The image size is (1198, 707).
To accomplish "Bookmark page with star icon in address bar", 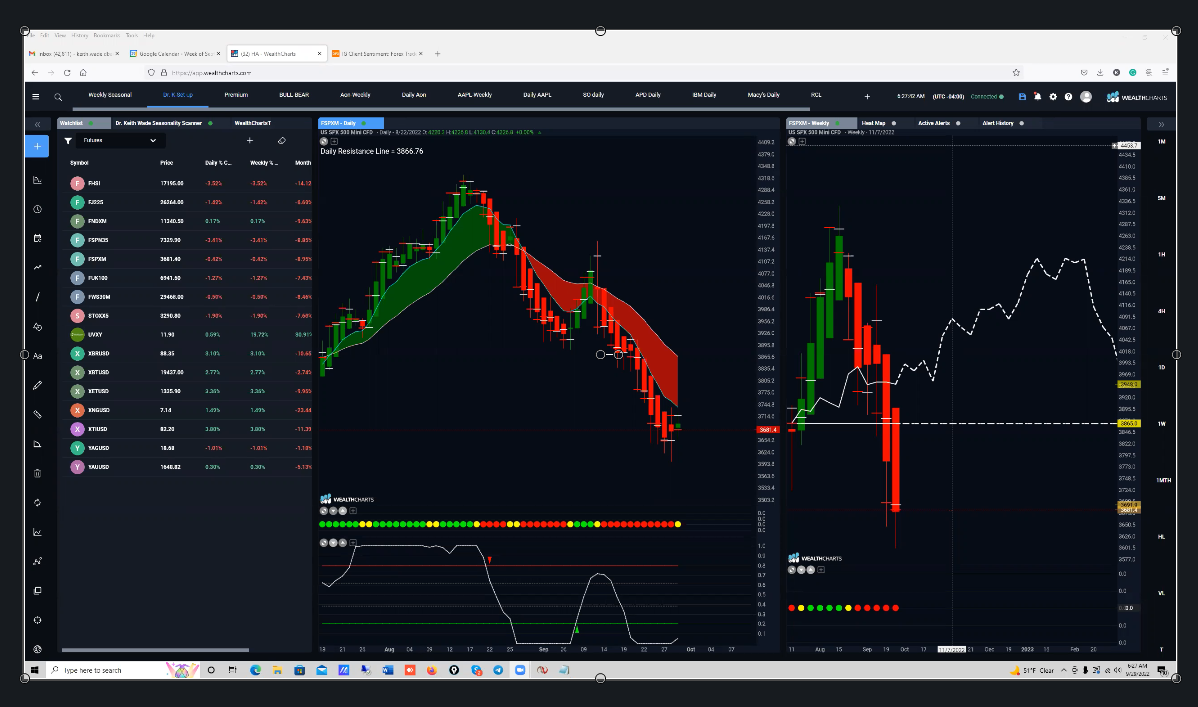I will [x=1016, y=73].
